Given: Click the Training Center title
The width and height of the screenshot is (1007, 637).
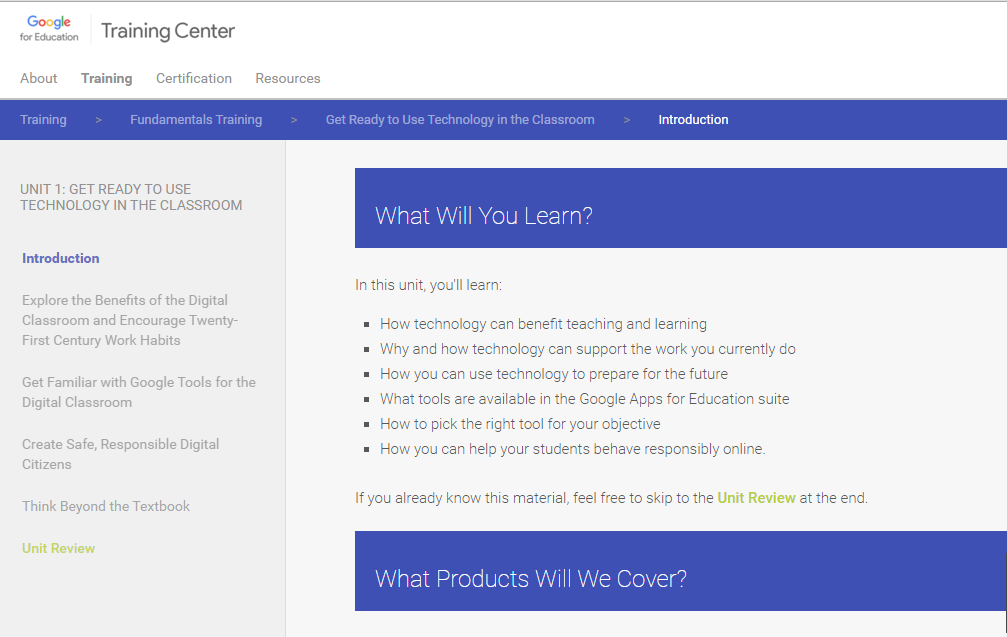Looking at the screenshot, I should click(168, 31).
